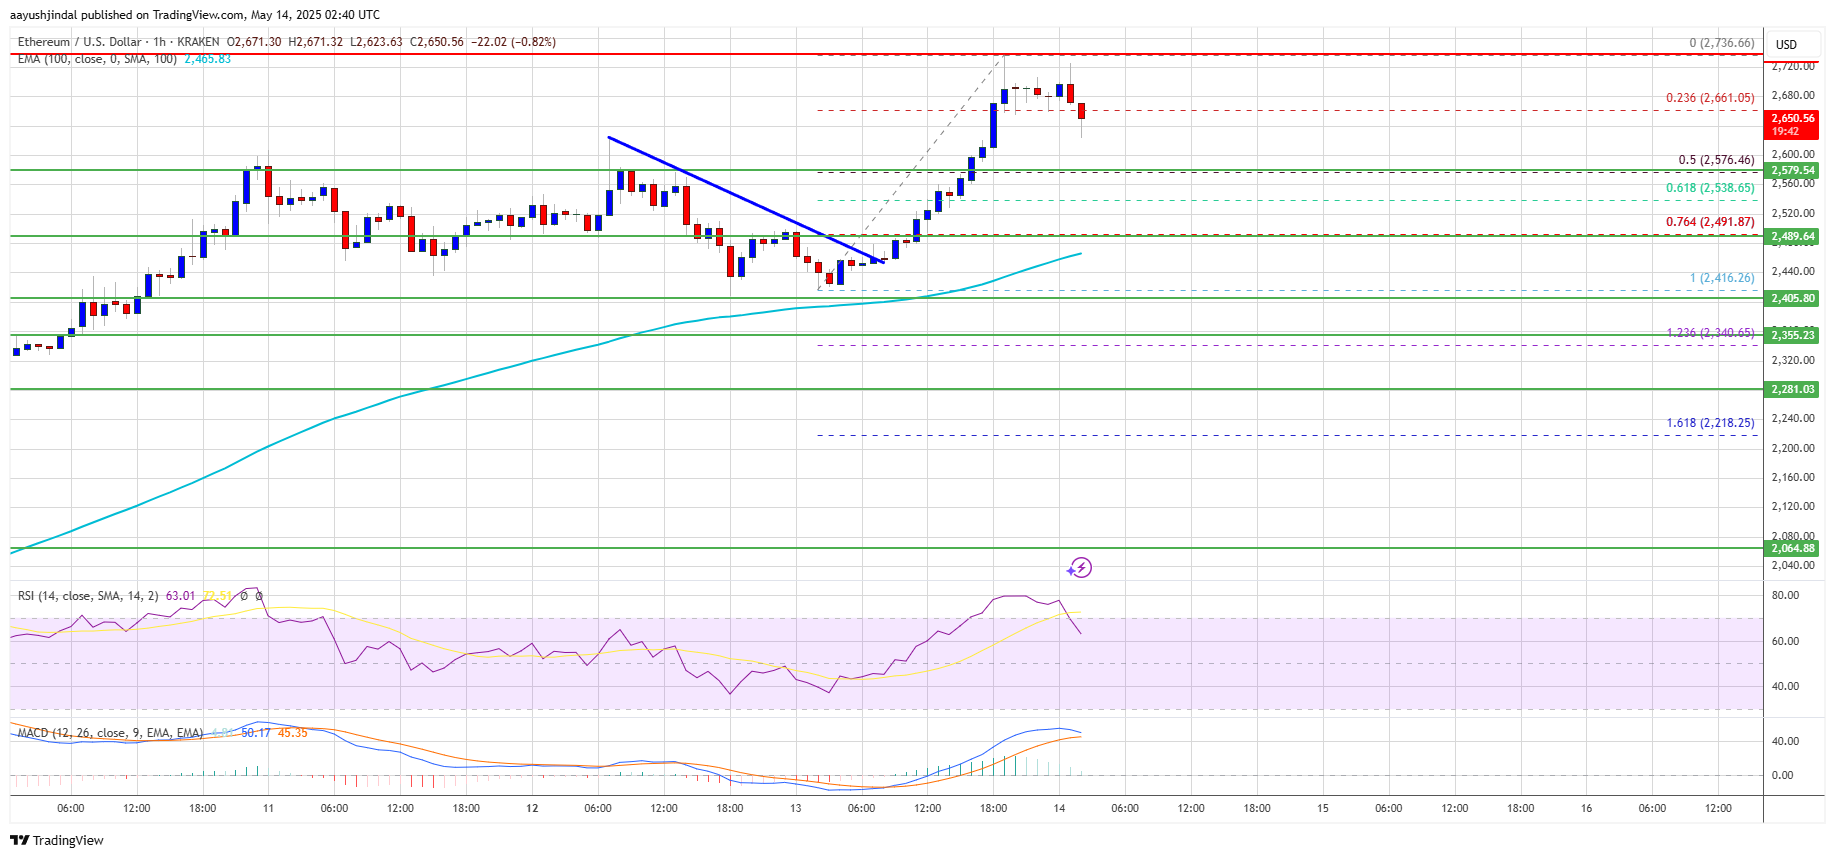Click the date label 12 on time axis
The image size is (1835, 858).
(x=532, y=808)
